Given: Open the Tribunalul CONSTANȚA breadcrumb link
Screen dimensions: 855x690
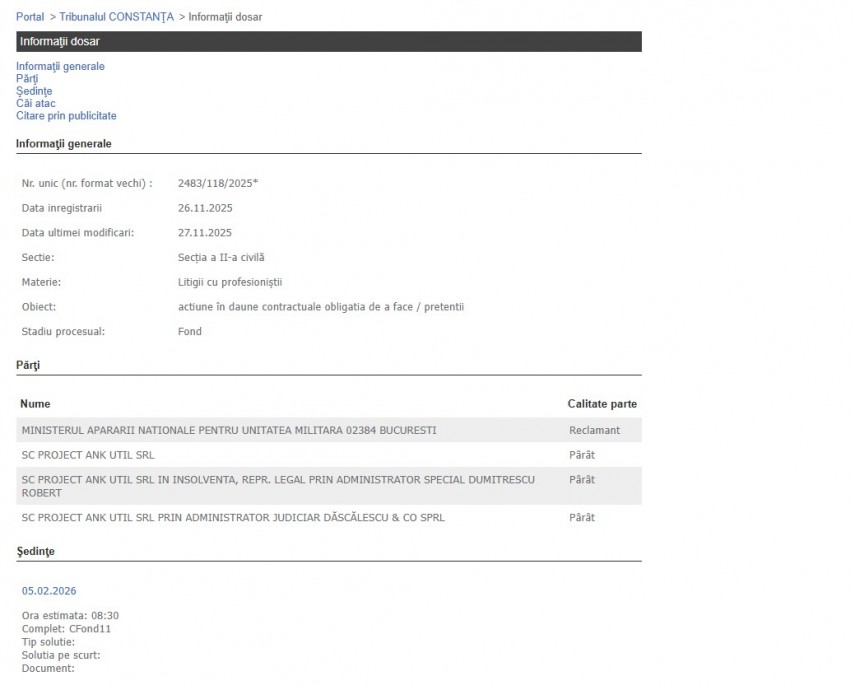Looking at the screenshot, I should point(116,17).
